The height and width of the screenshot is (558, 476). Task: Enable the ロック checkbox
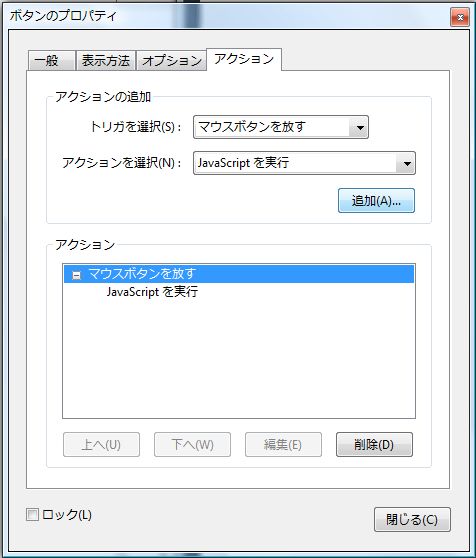(x=32, y=515)
